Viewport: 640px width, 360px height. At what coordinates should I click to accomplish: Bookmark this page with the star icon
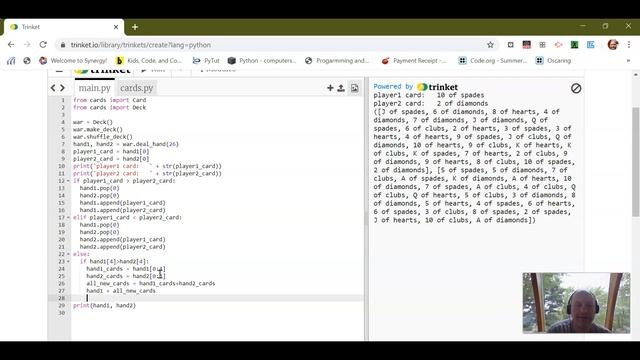point(490,45)
